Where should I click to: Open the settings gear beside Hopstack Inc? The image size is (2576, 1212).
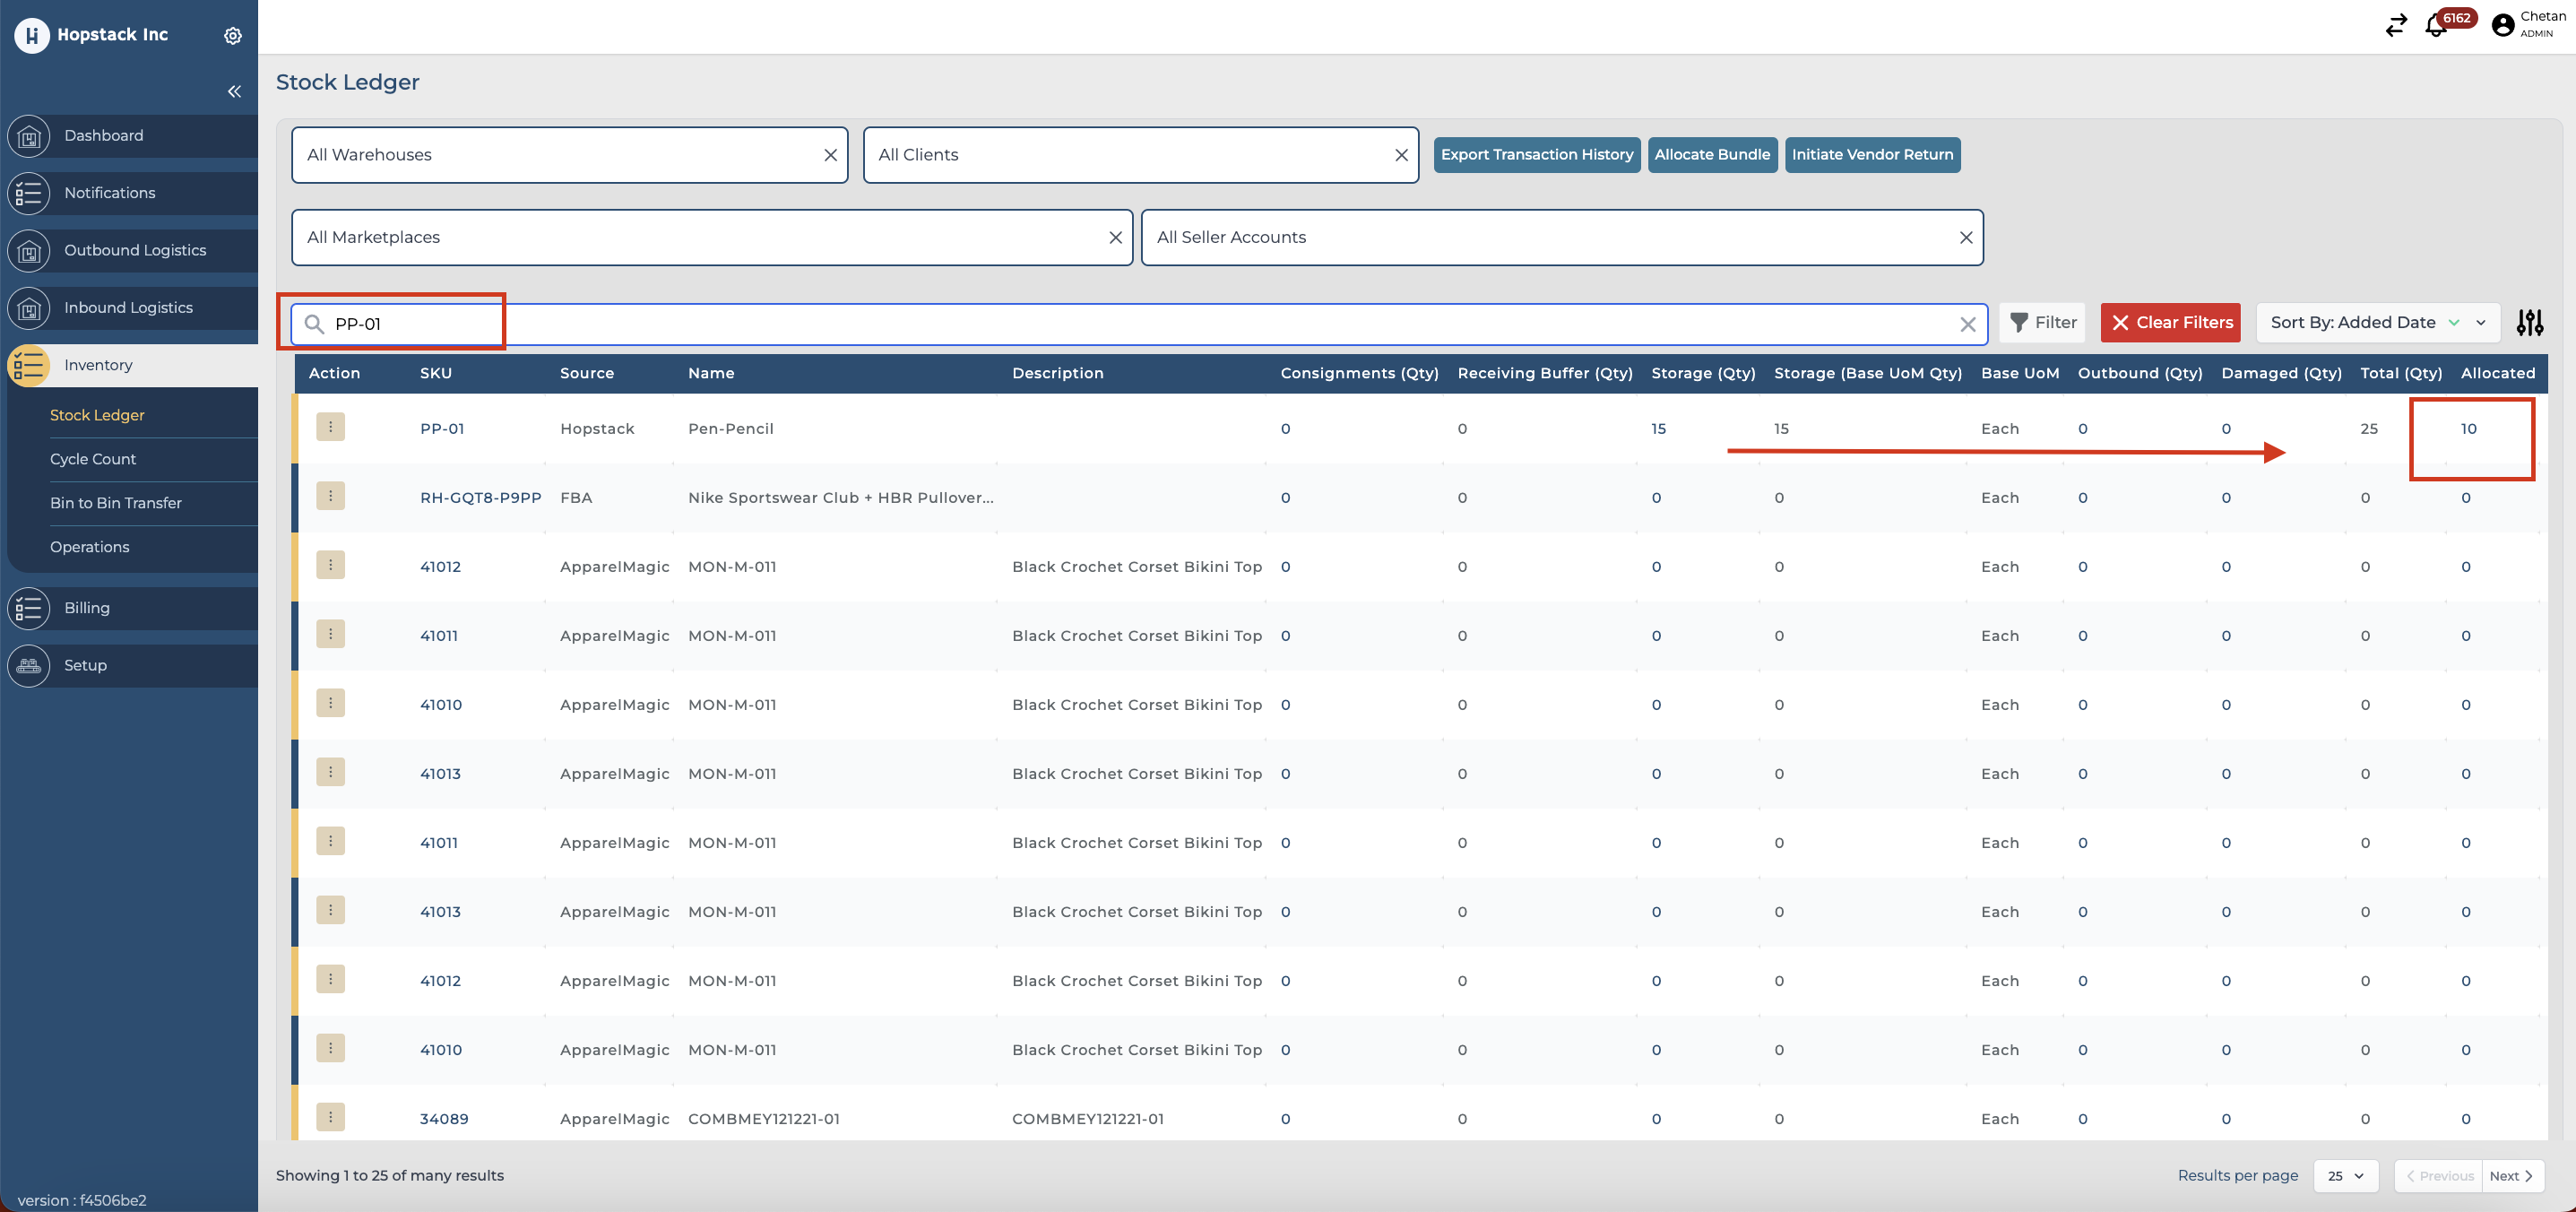232,35
